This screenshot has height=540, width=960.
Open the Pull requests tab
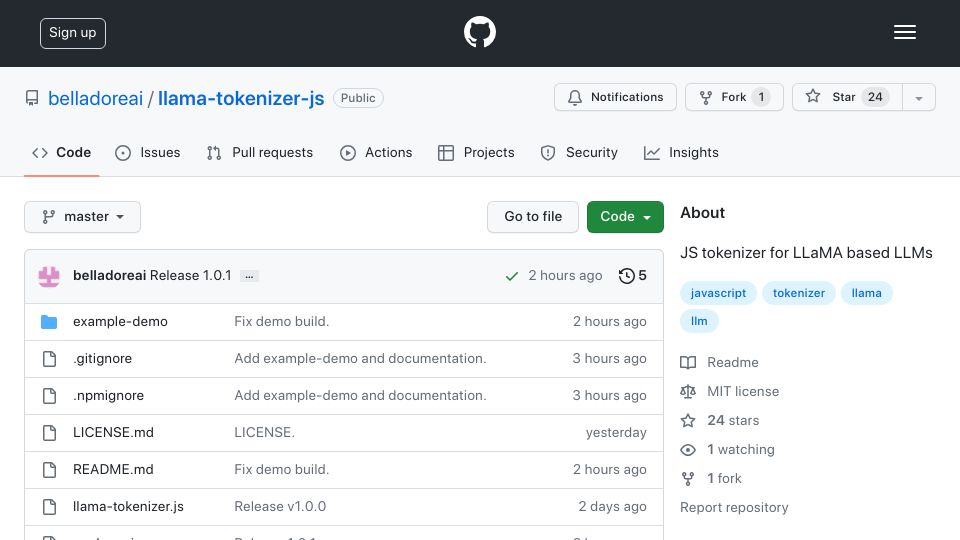pyautogui.click(x=260, y=152)
